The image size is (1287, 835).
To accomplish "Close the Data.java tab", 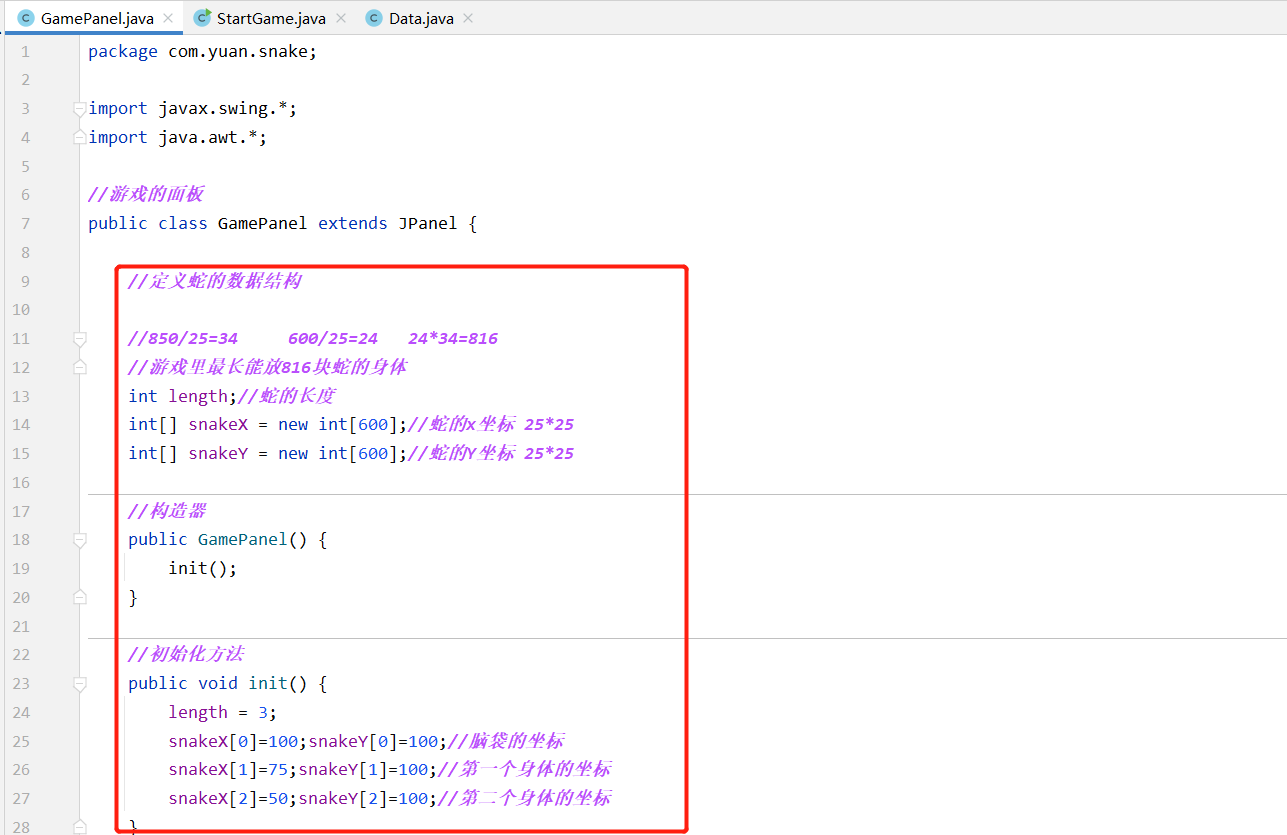I will 468,18.
